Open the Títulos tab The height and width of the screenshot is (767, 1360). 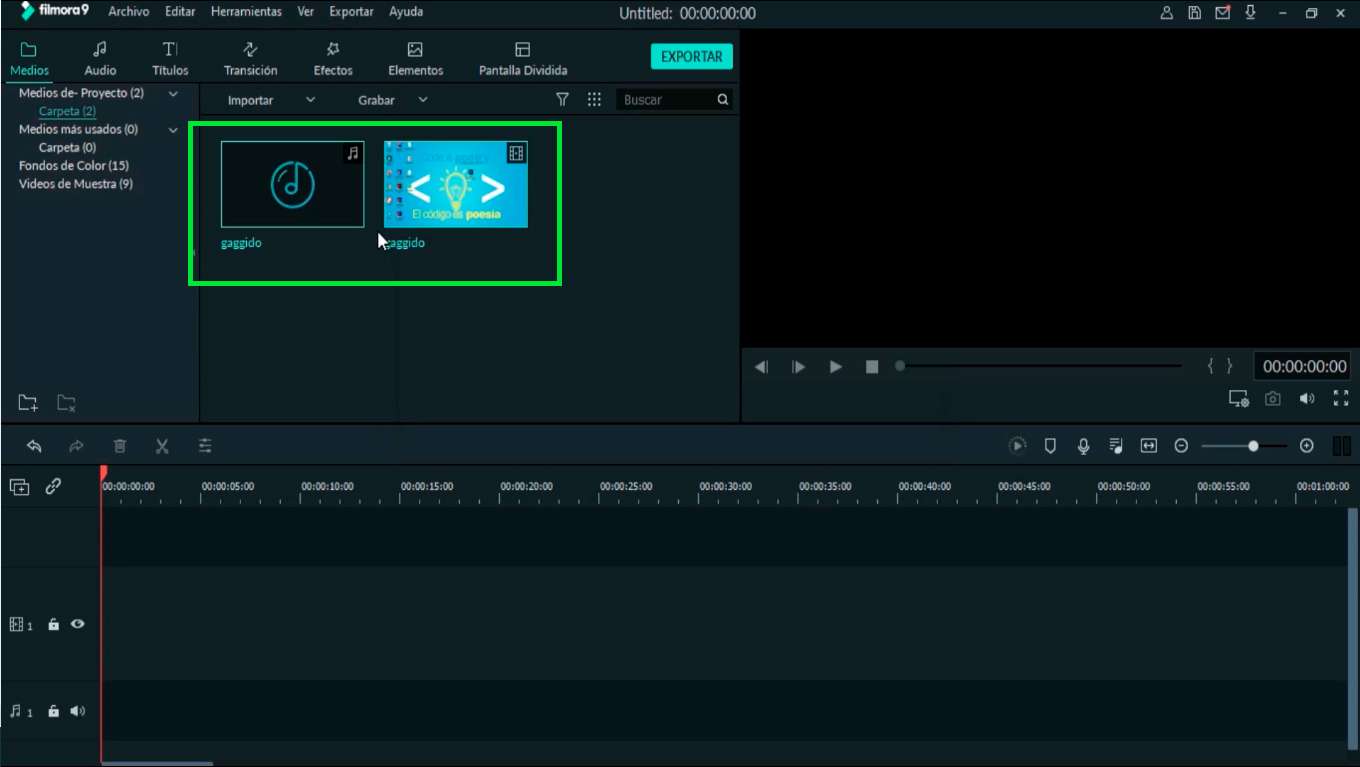(170, 59)
